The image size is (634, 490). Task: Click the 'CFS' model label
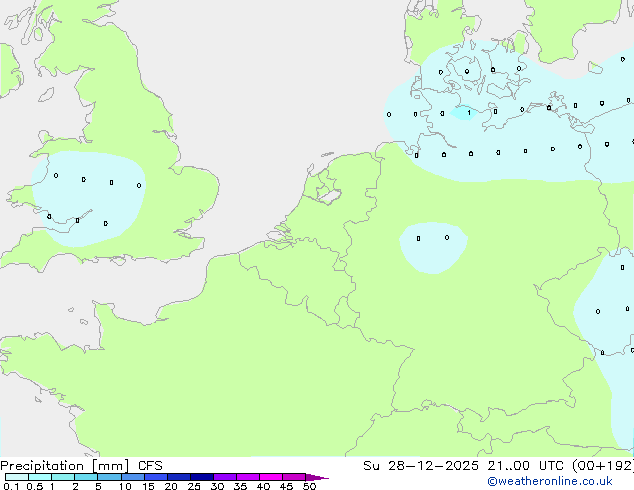(150, 466)
